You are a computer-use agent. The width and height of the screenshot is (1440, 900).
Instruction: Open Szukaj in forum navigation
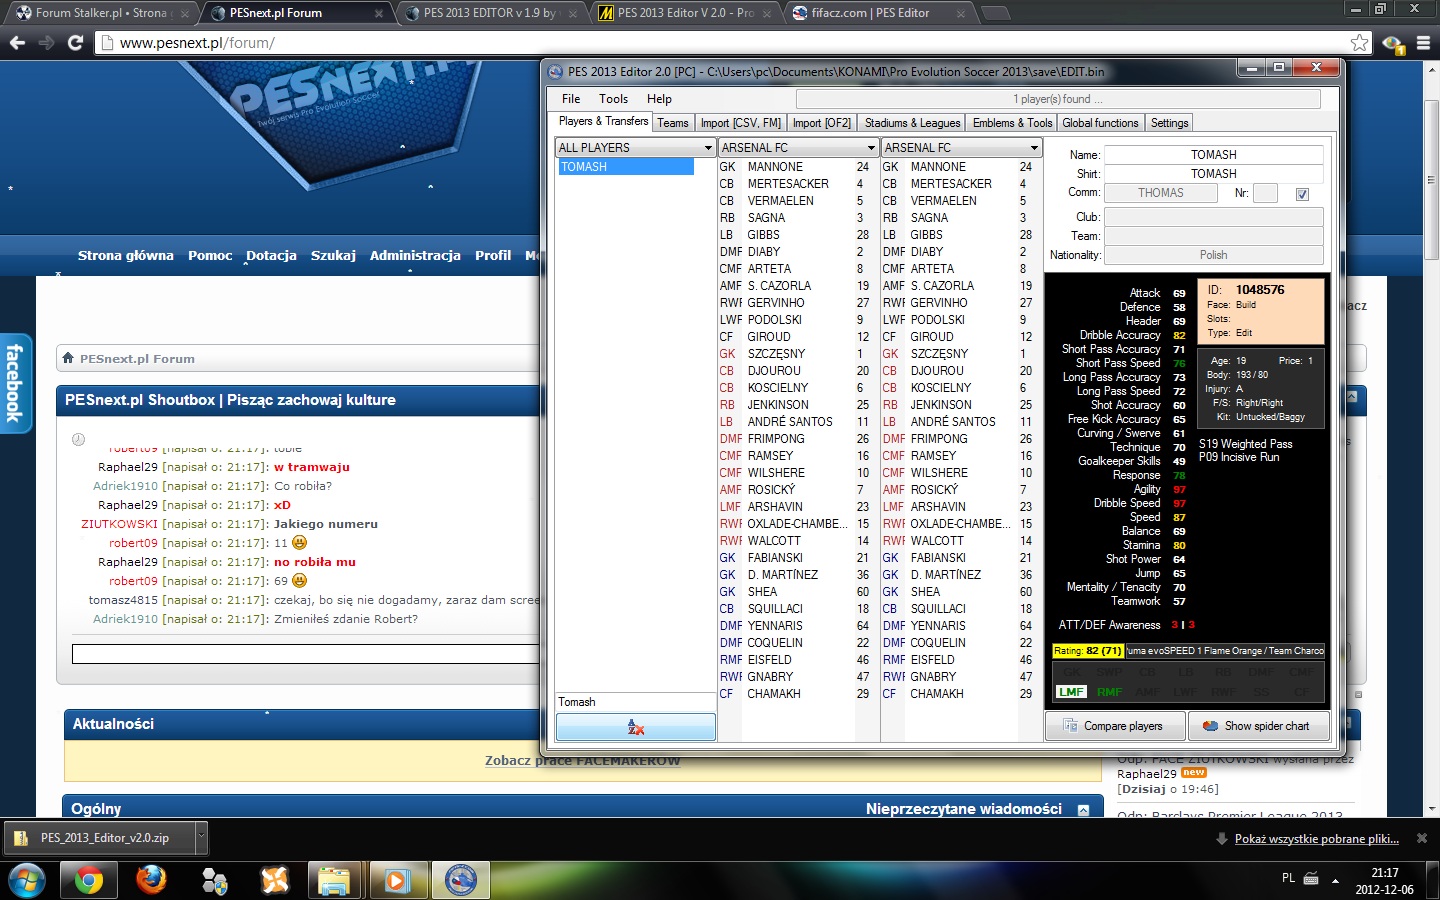[x=333, y=255]
